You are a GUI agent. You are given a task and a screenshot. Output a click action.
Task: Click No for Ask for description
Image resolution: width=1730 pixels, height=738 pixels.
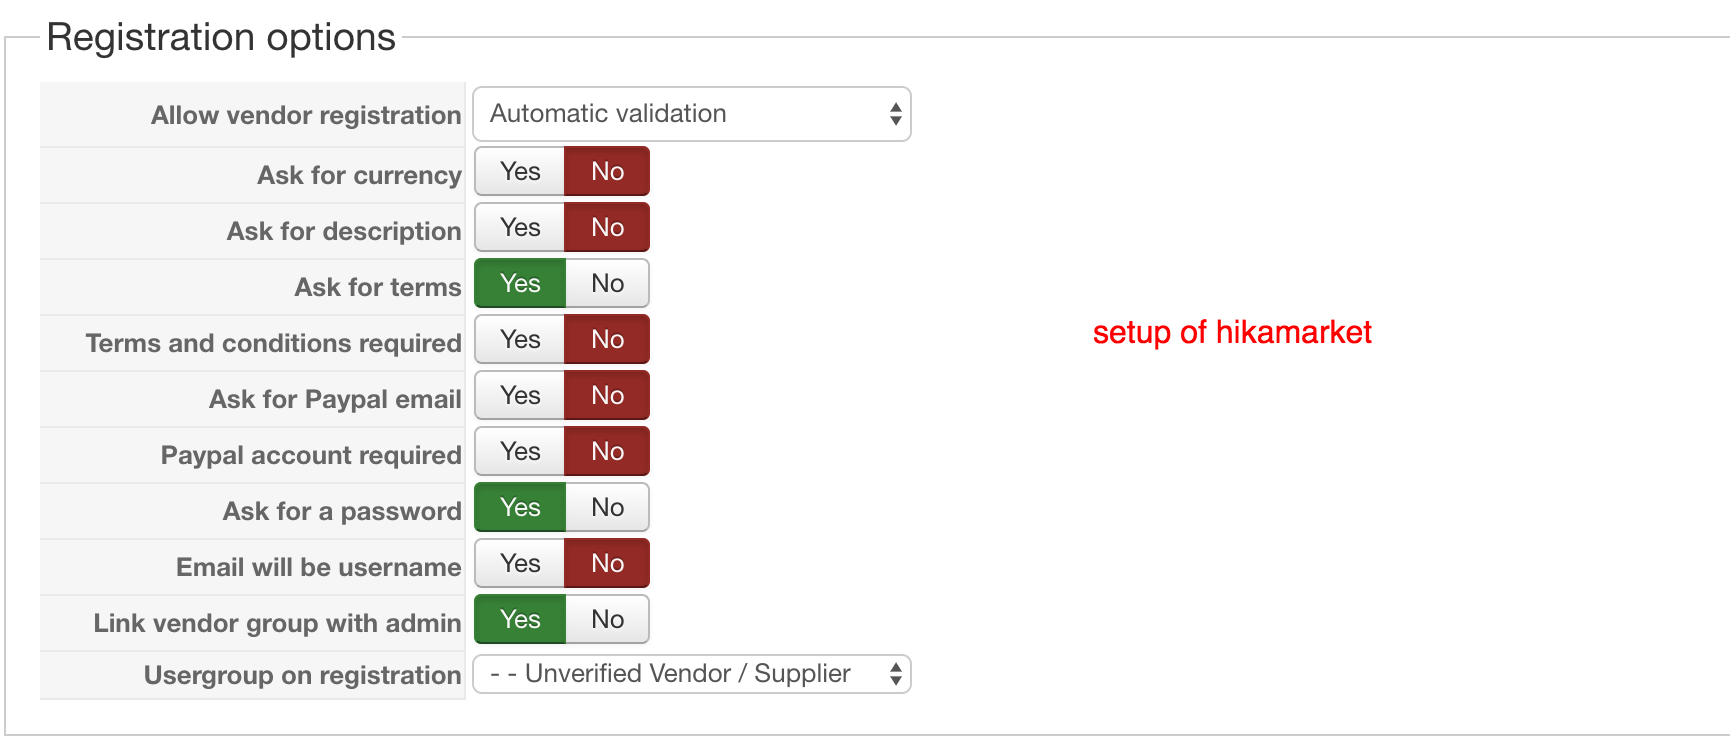click(x=607, y=228)
